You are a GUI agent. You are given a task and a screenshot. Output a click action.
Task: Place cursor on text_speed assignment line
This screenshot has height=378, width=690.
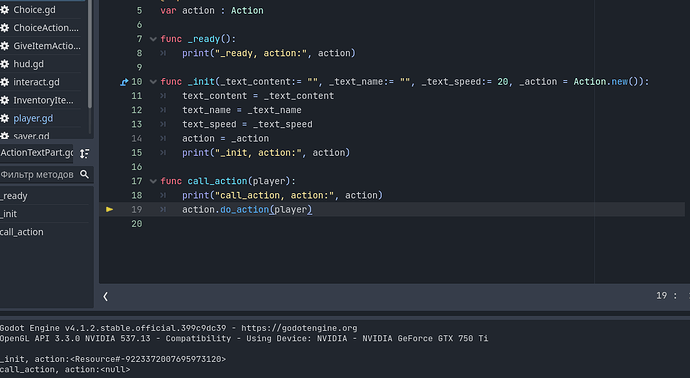(x=247, y=124)
